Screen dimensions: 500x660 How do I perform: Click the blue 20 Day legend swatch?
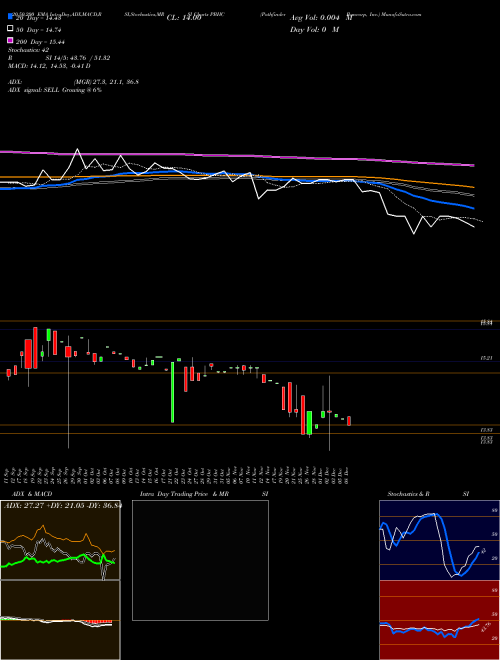11,16
